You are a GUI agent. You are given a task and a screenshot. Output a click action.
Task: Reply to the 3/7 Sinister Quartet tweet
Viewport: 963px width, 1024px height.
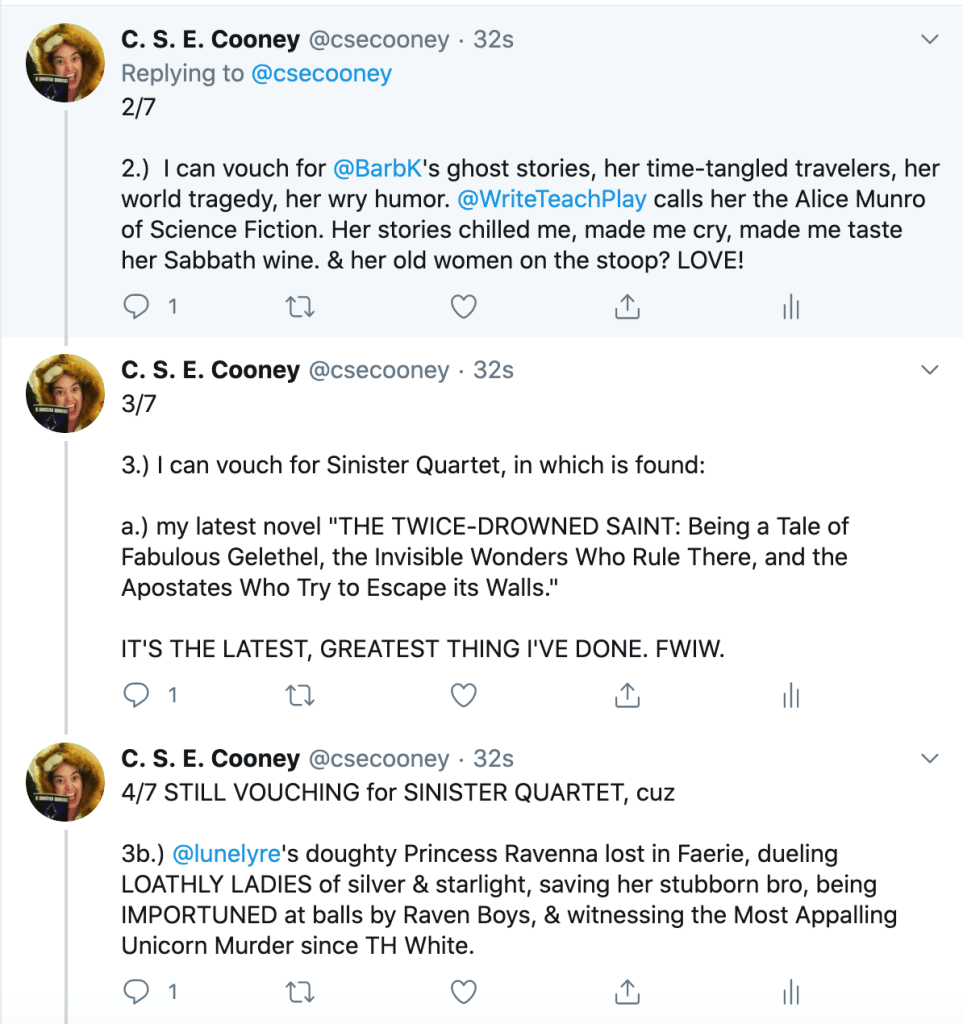[136, 695]
